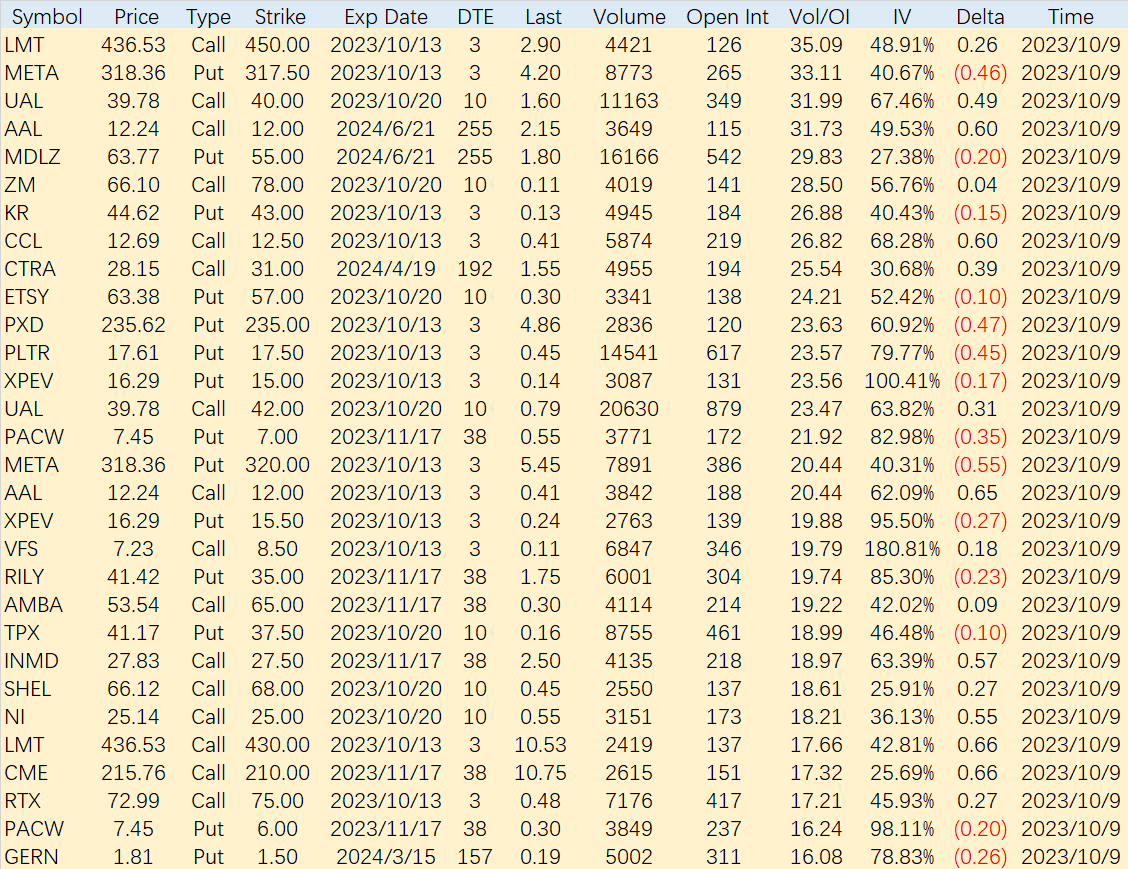Image resolution: width=1128 pixels, height=869 pixels.
Task: Select the GERN symbol cell
Action: coord(31,857)
